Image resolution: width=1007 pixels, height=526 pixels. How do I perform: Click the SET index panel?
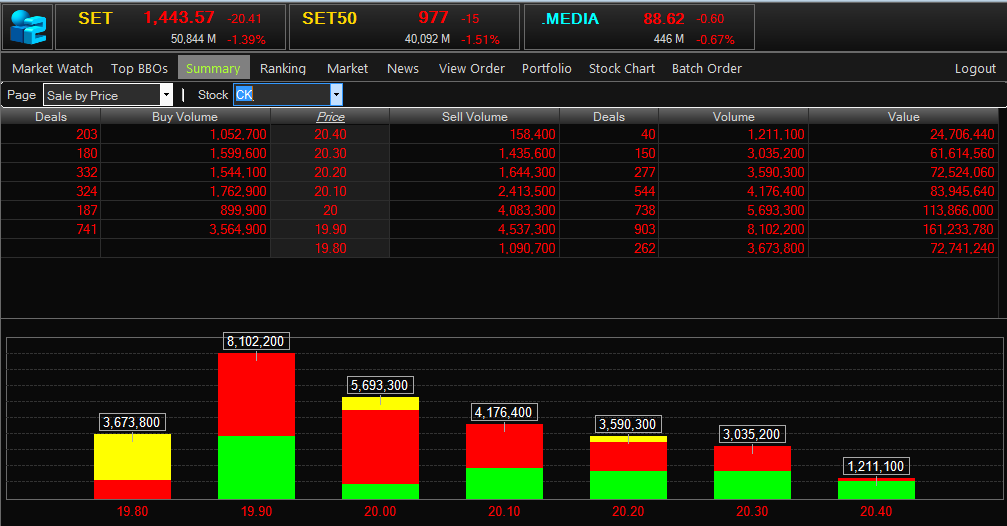point(169,27)
